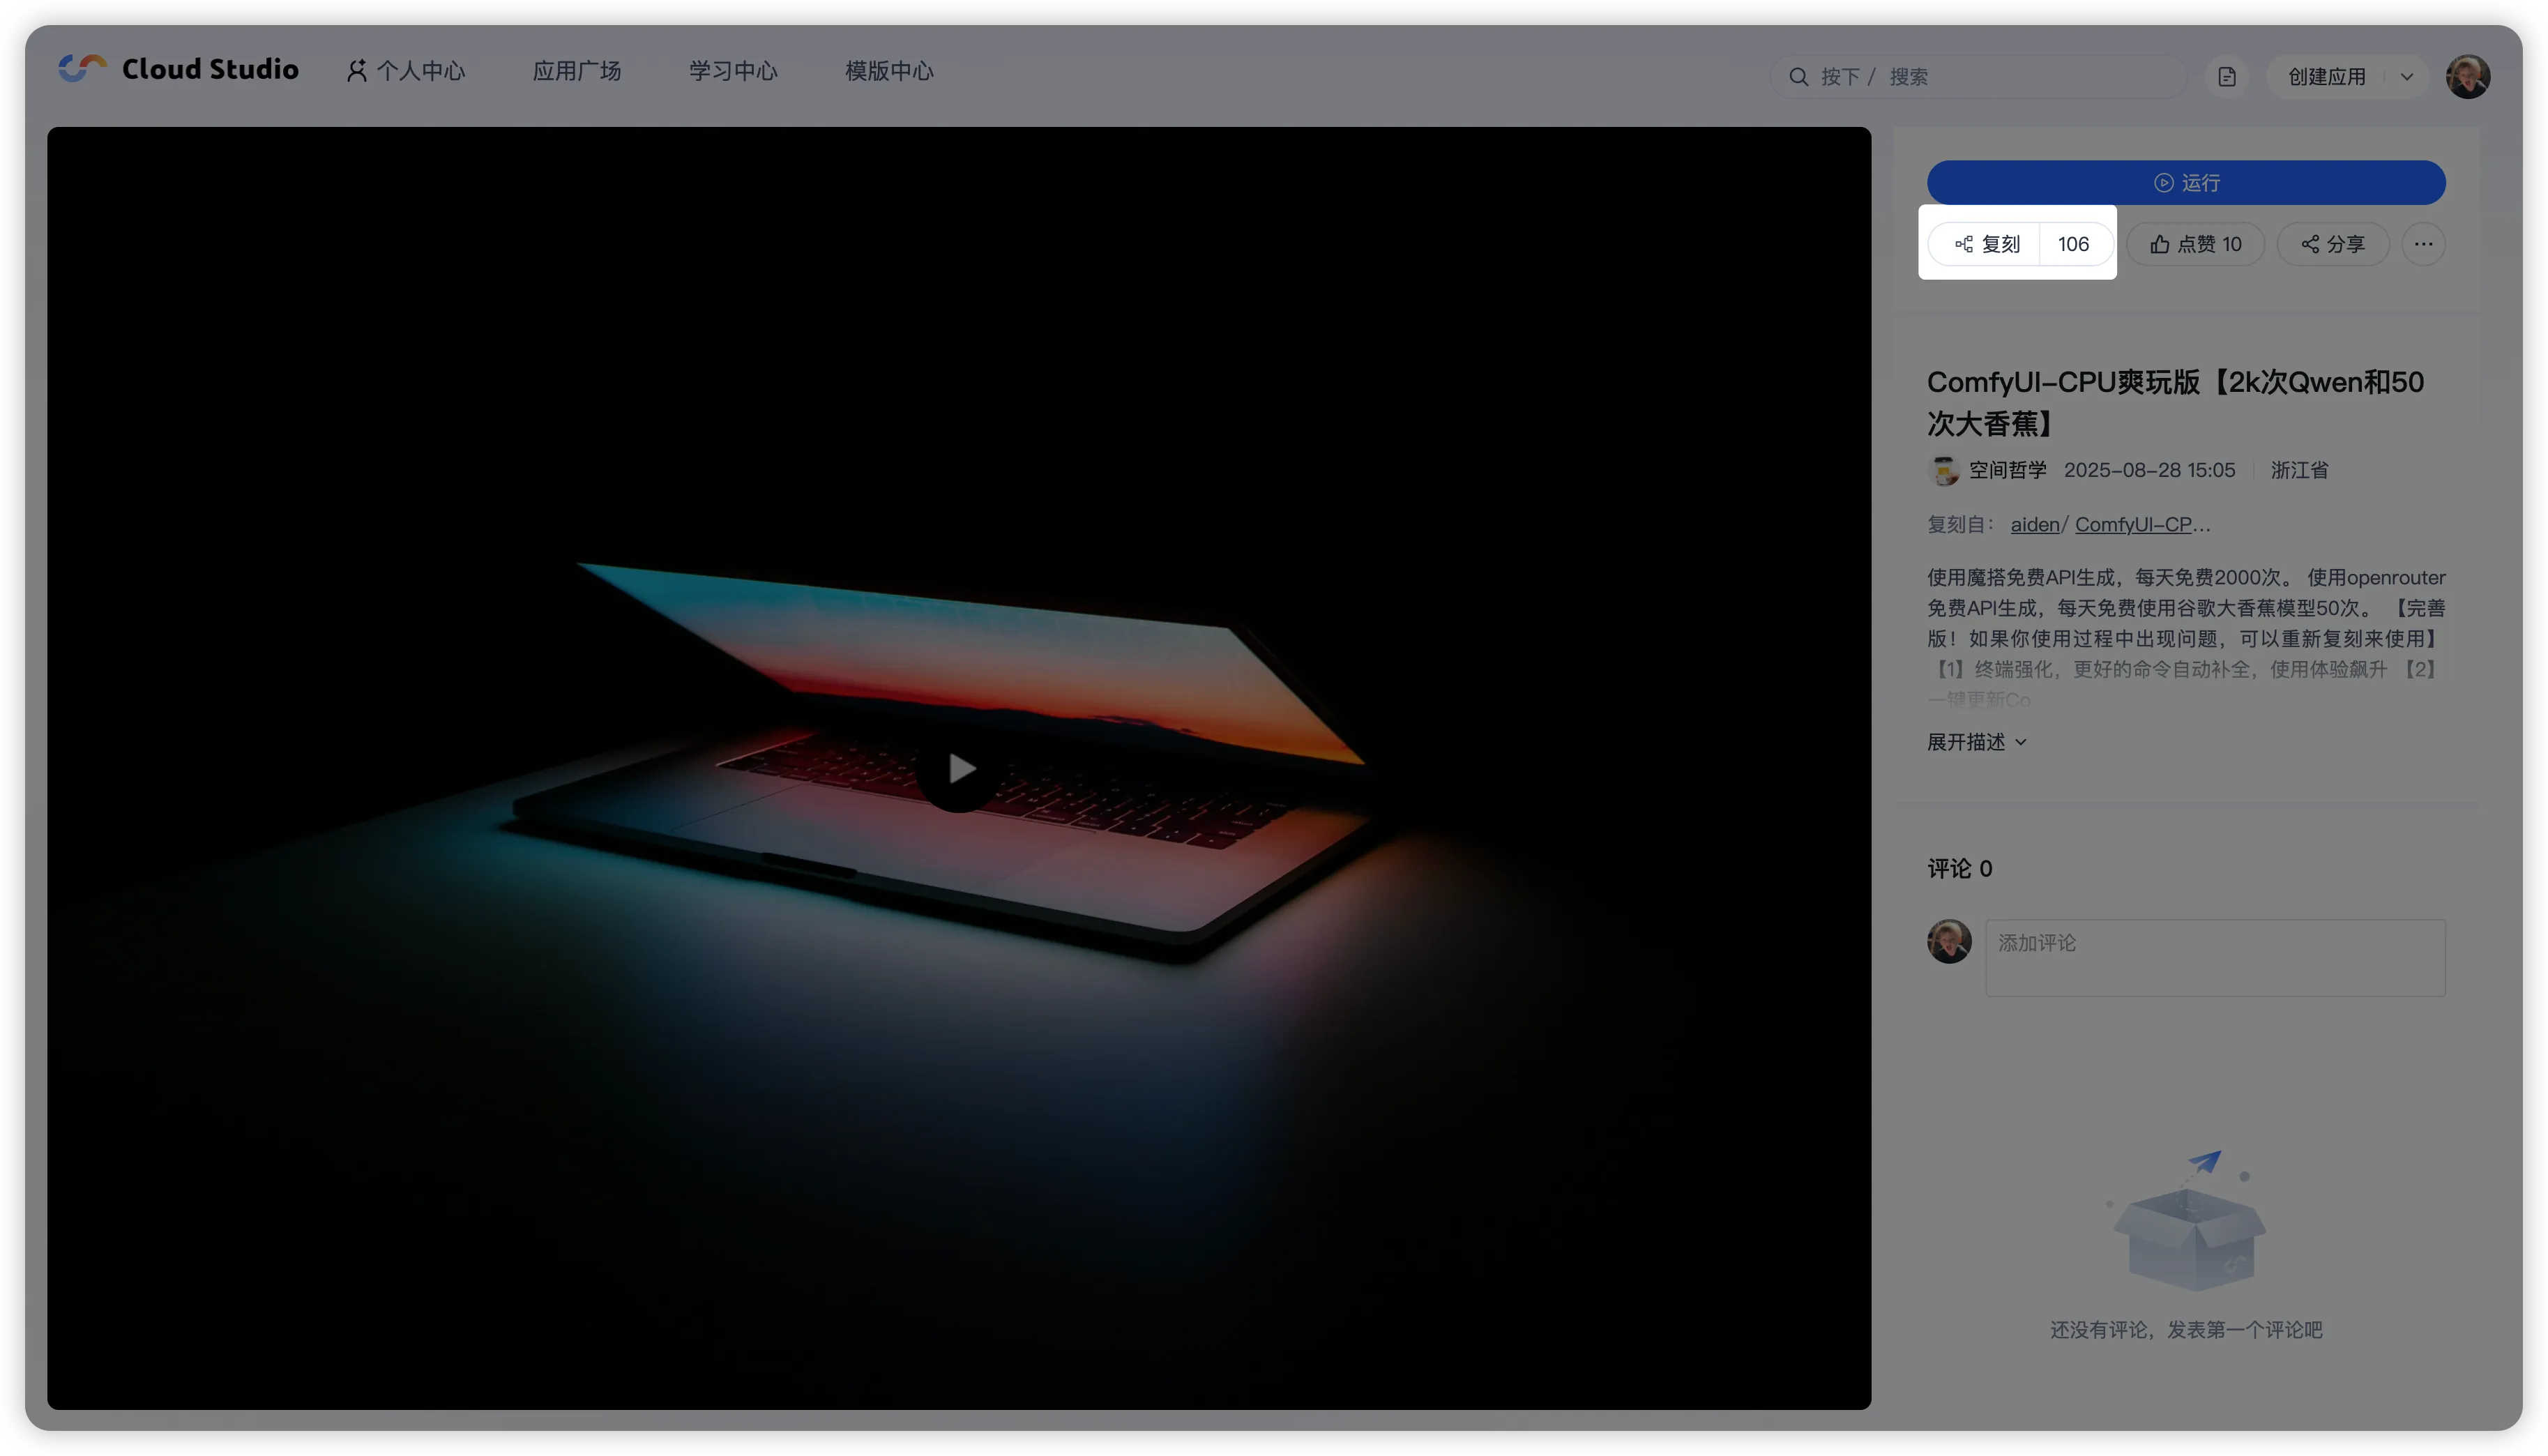Image resolution: width=2548 pixels, height=1456 pixels.
Task: Click the 点赞 thumbs-up button
Action: 2195,244
